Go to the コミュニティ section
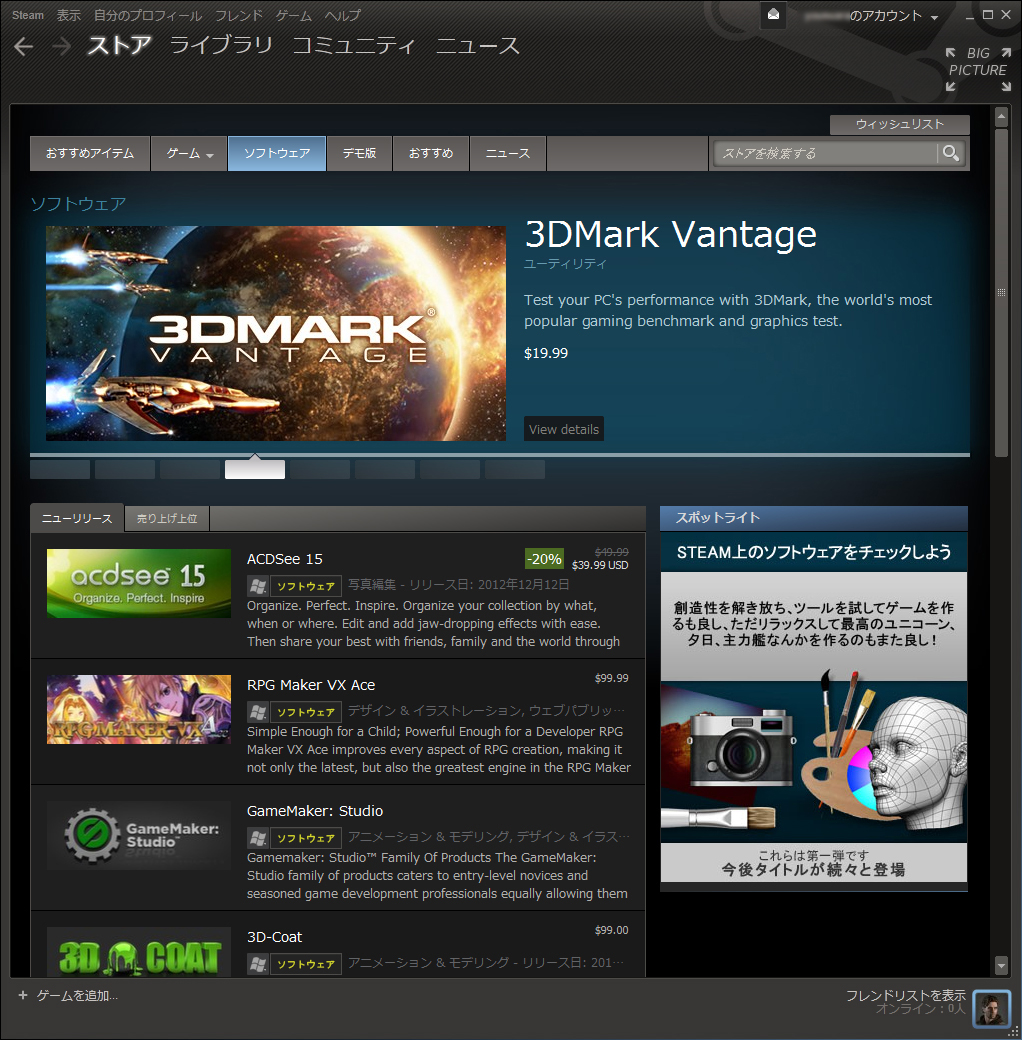Screen dimensions: 1022x1040 point(353,45)
